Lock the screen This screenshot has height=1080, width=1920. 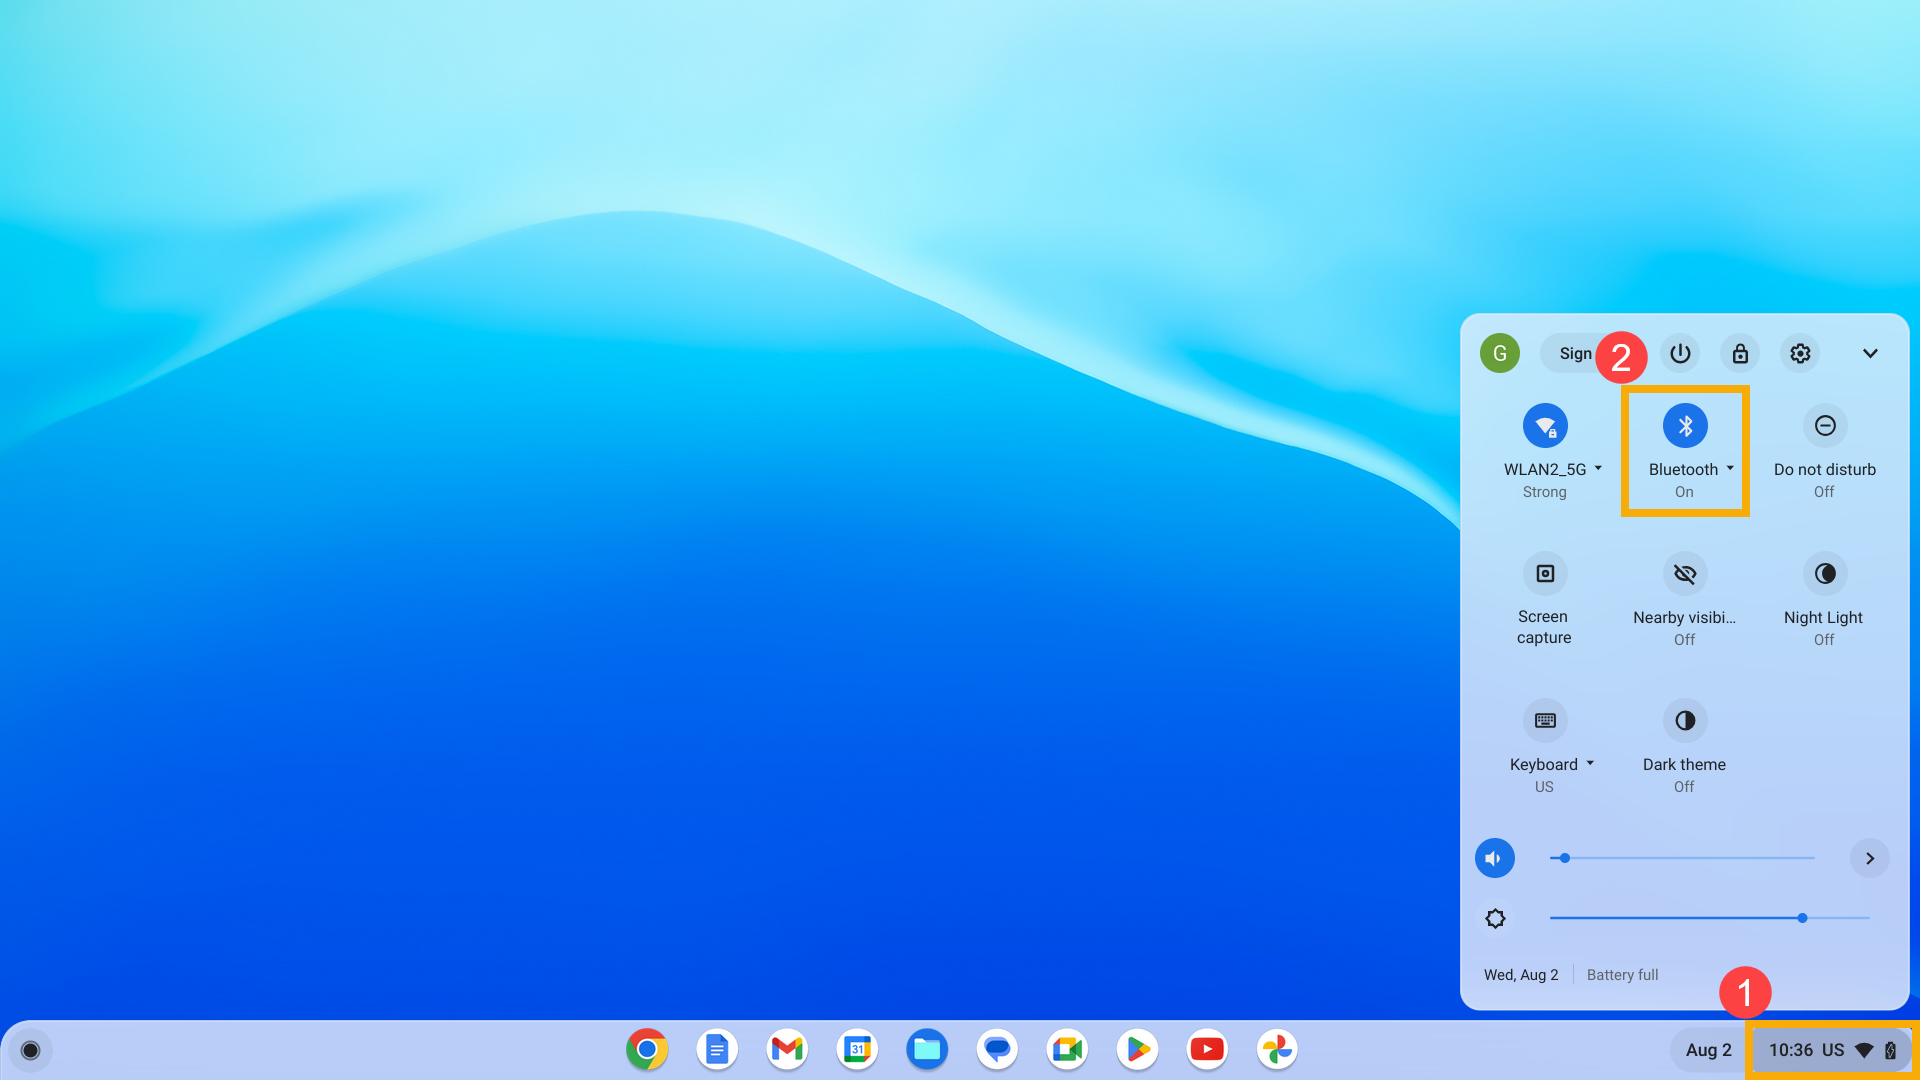pyautogui.click(x=1741, y=352)
